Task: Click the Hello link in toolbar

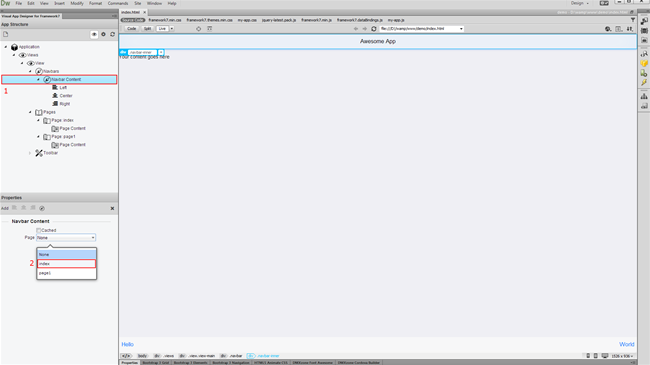Action: tap(127, 344)
